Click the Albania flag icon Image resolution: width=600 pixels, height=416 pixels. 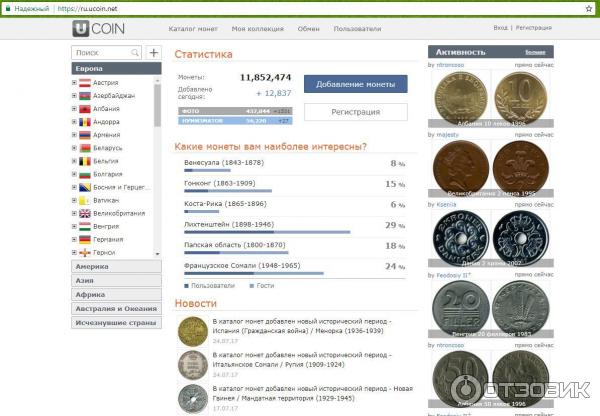tap(85, 108)
